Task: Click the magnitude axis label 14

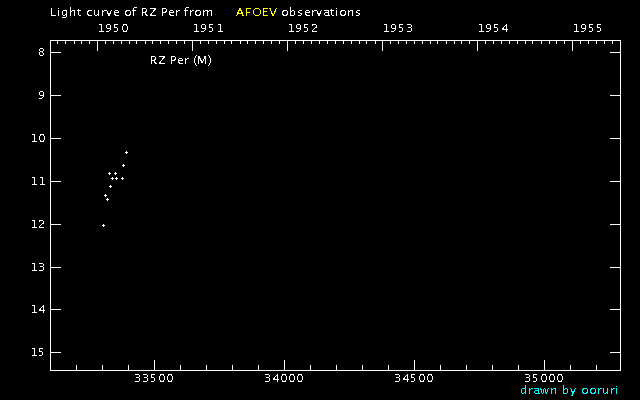Action: tap(38, 309)
